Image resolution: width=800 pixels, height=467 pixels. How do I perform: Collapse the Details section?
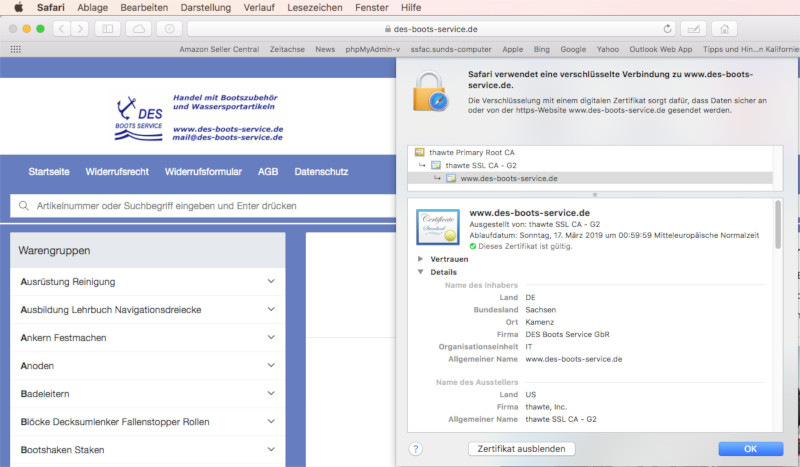[x=420, y=272]
